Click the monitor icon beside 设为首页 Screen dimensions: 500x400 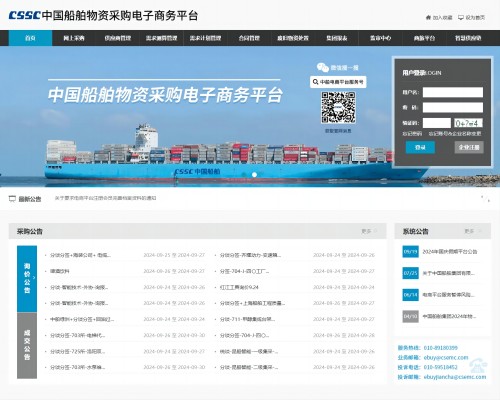[461, 18]
